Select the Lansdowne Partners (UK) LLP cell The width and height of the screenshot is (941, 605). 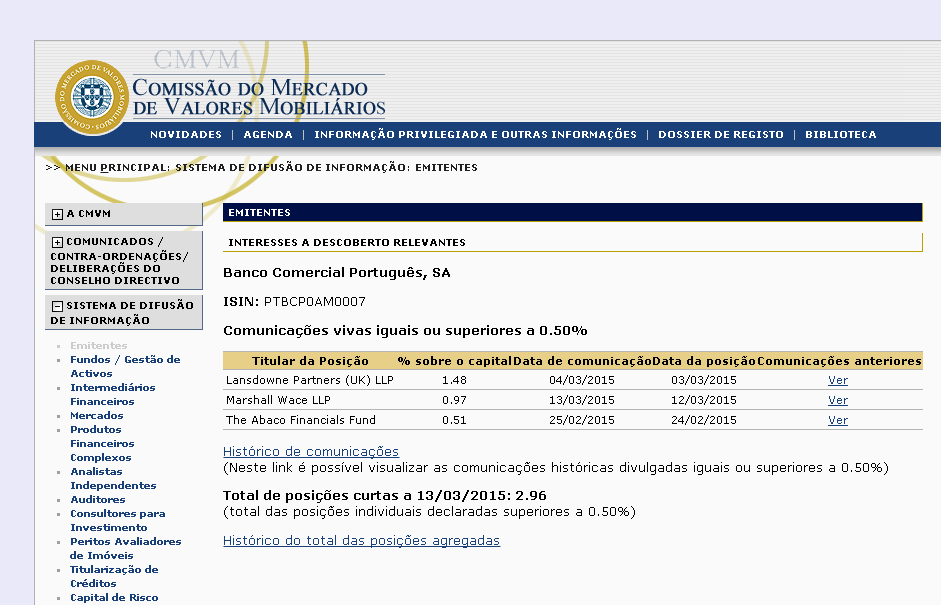click(310, 380)
